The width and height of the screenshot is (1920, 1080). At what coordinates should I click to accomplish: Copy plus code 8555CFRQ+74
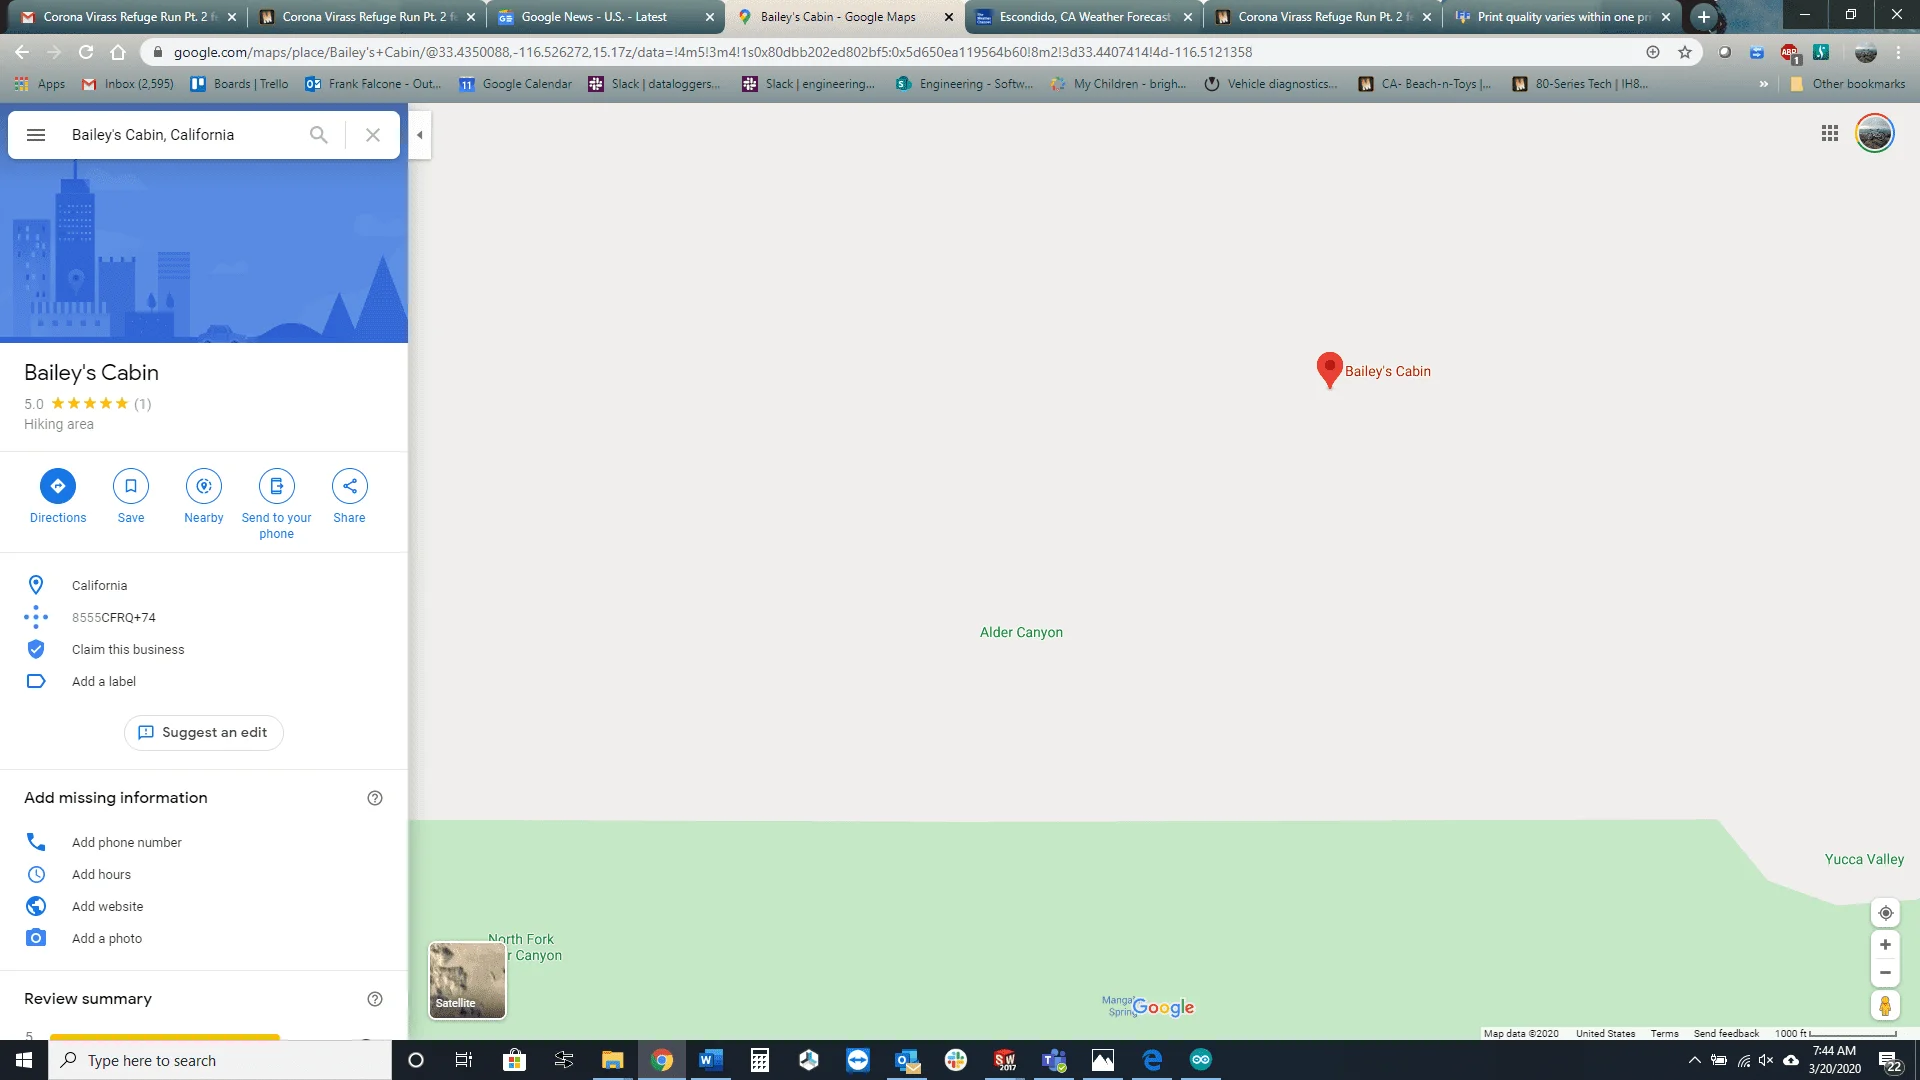204,618
